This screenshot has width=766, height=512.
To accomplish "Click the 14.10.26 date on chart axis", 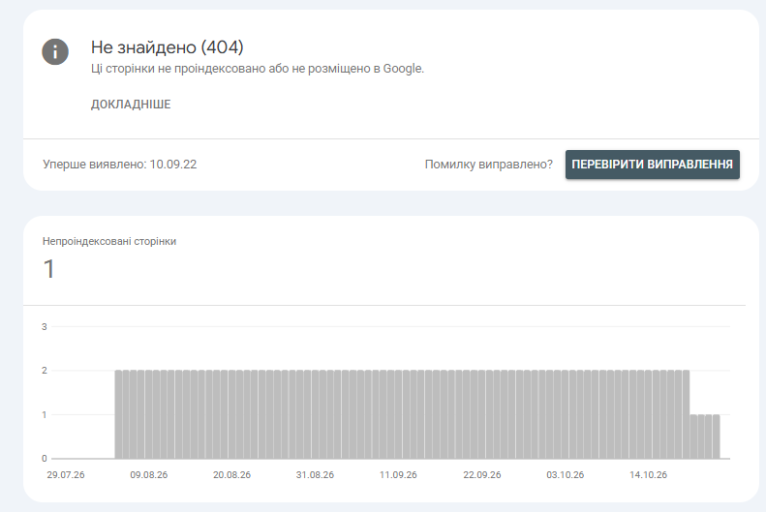I will [x=648, y=474].
